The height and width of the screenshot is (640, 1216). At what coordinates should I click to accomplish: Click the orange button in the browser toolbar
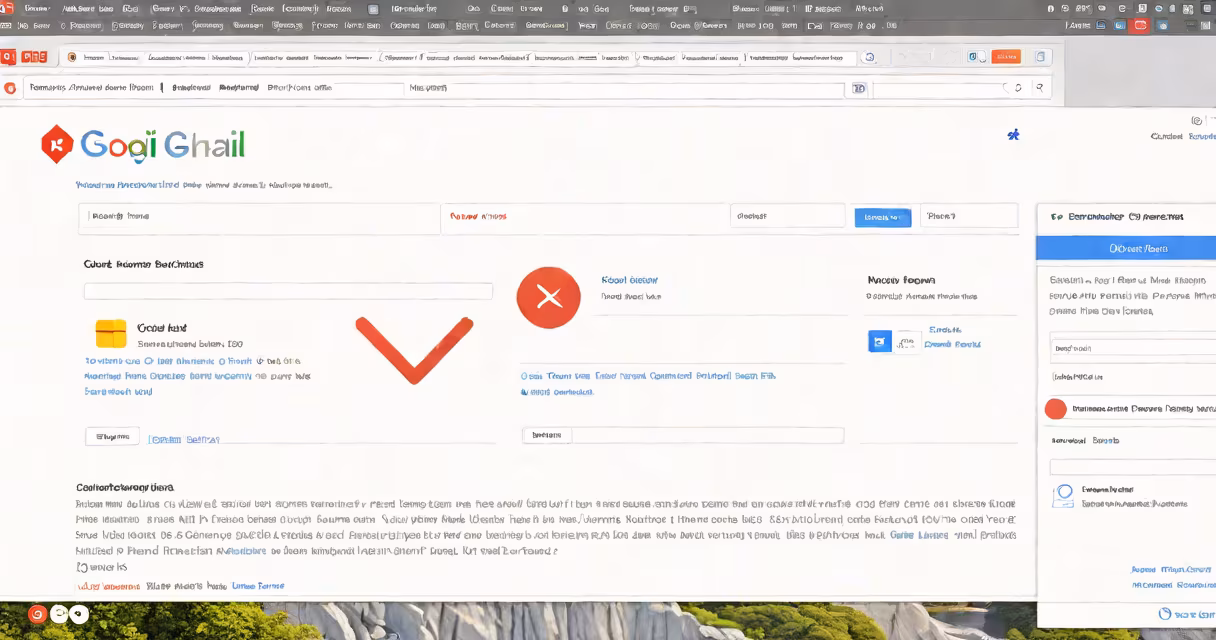(x=1005, y=57)
